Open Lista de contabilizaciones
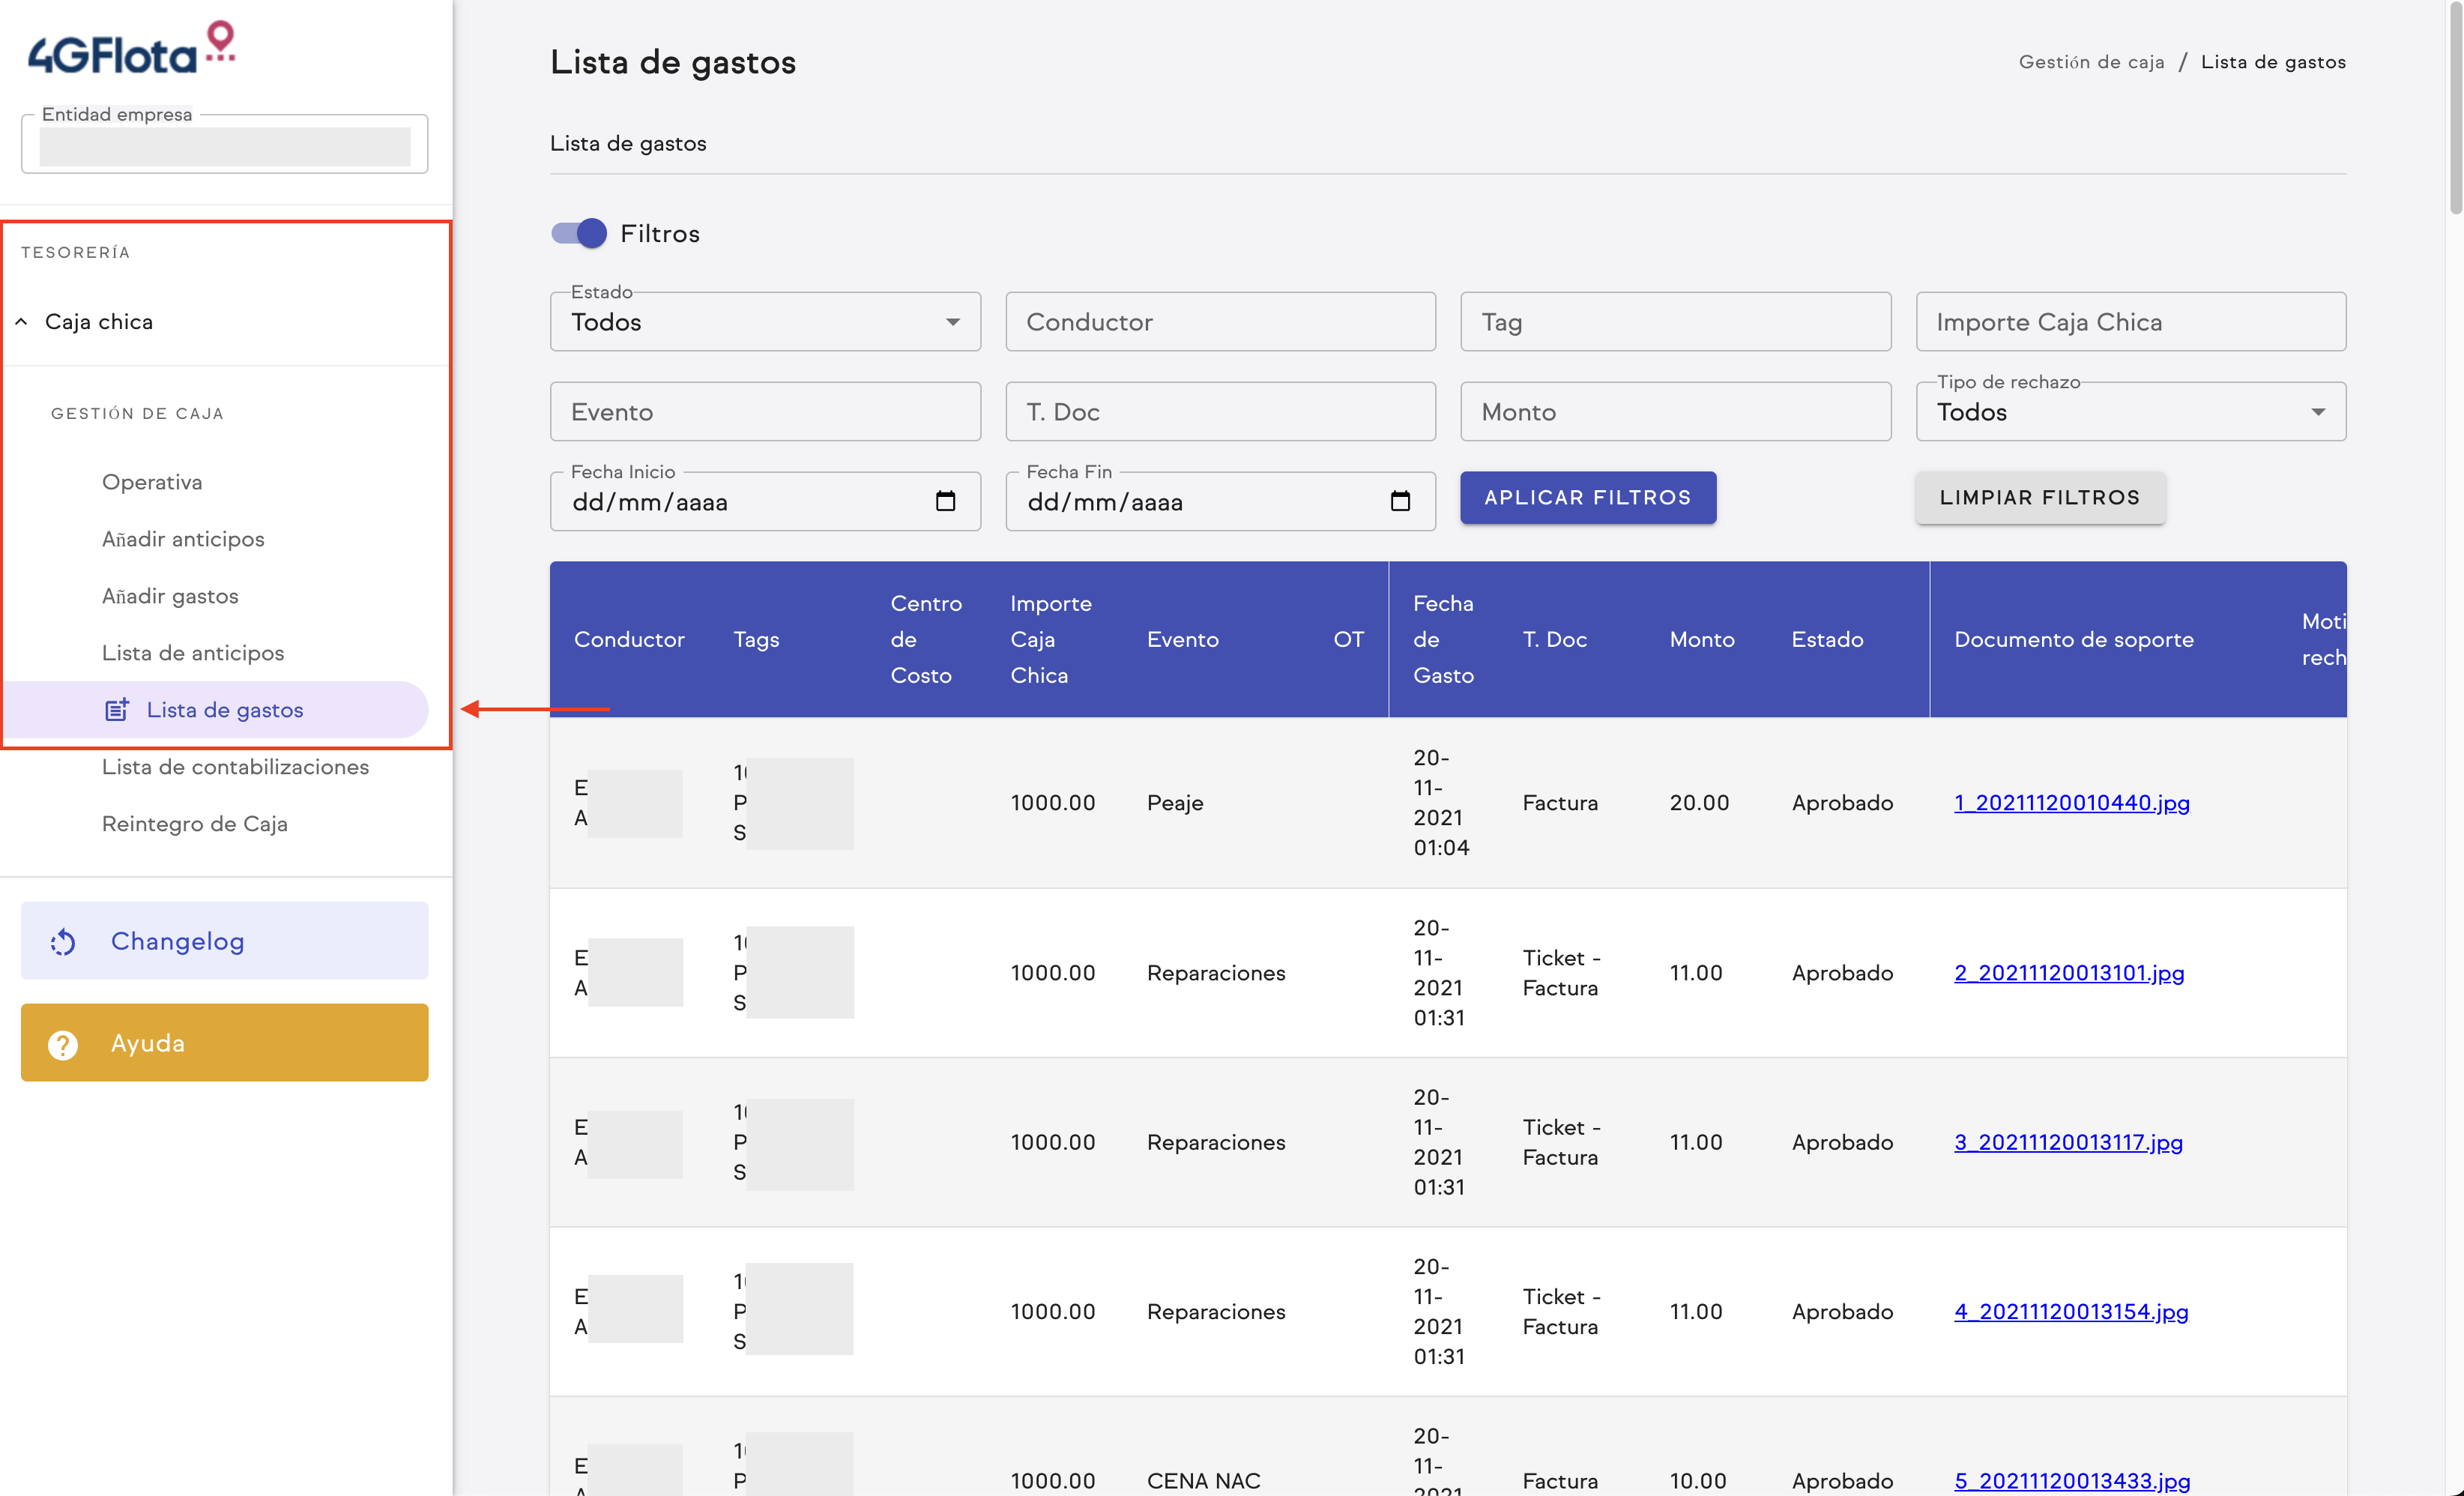The height and width of the screenshot is (1496, 2464). pyautogui.click(x=235, y=766)
